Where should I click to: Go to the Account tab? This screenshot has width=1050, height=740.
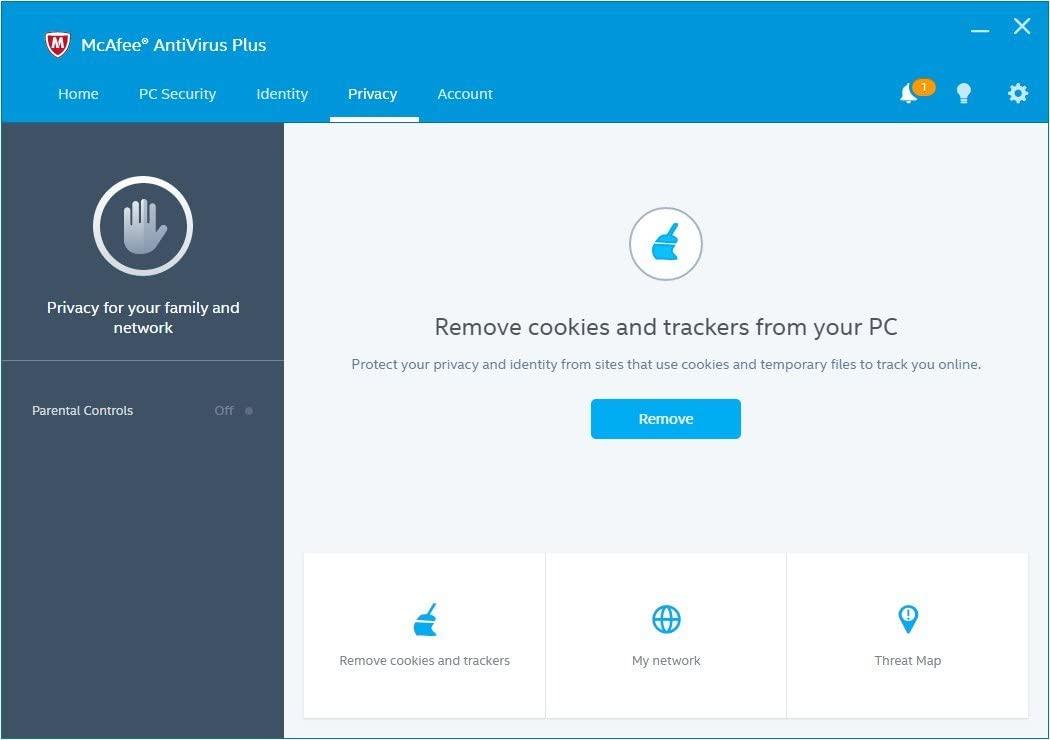pos(464,93)
